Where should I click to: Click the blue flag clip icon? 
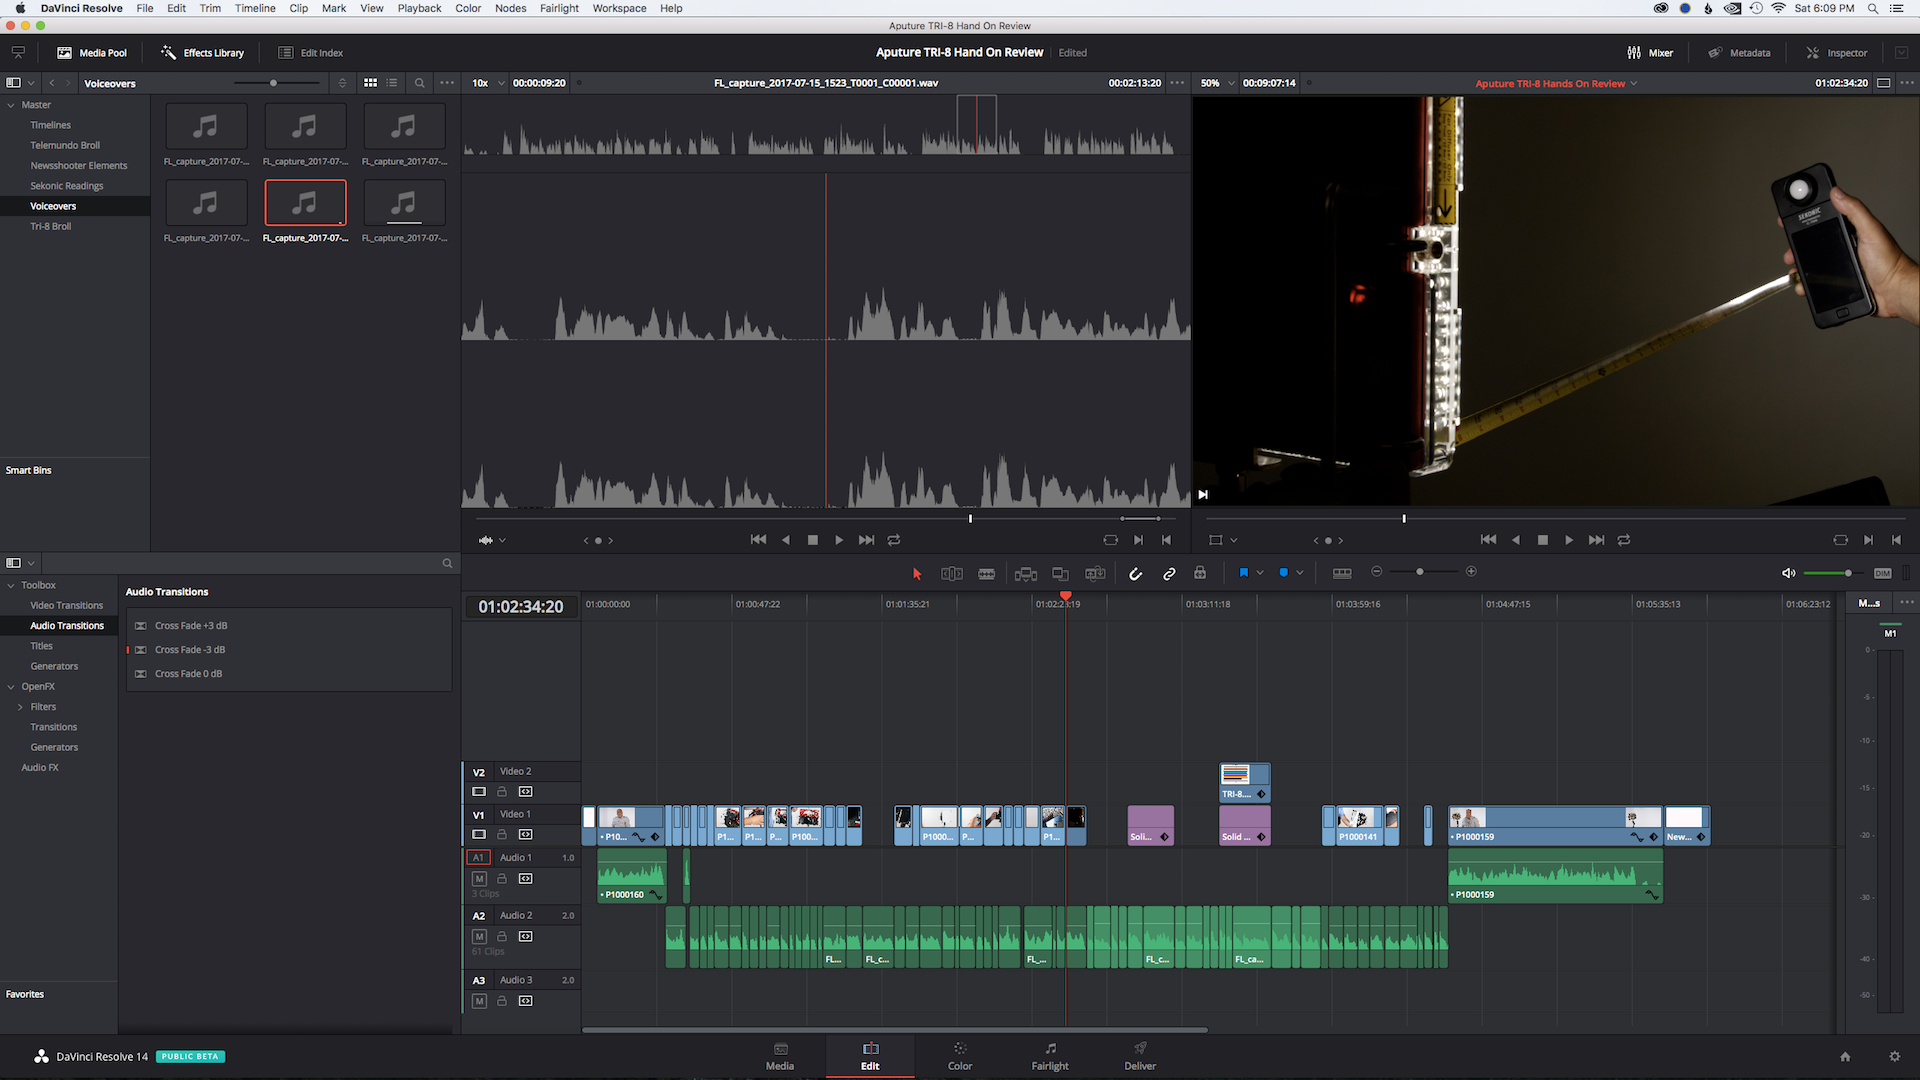click(x=1243, y=573)
